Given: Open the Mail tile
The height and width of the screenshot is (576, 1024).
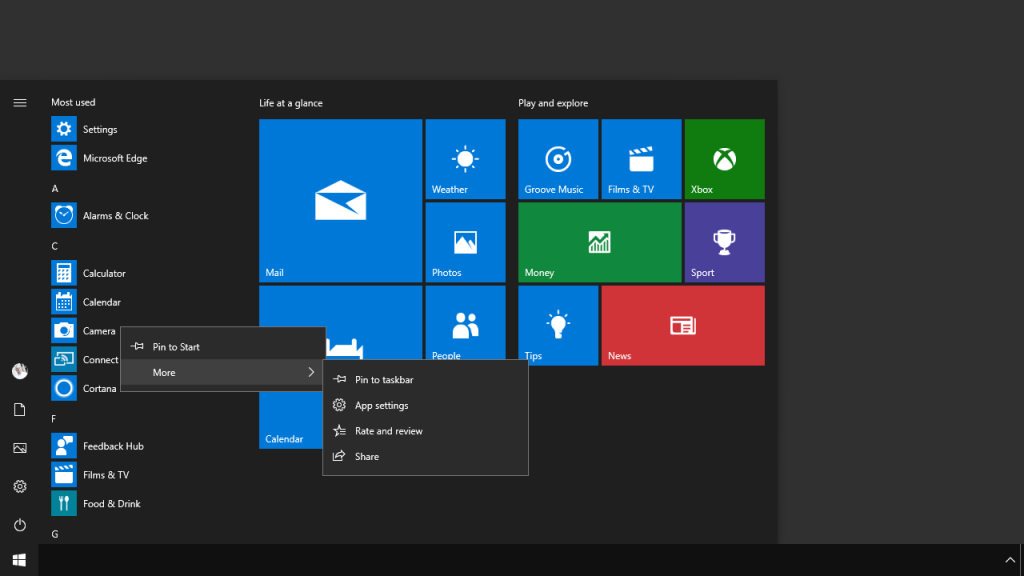Looking at the screenshot, I should [340, 200].
